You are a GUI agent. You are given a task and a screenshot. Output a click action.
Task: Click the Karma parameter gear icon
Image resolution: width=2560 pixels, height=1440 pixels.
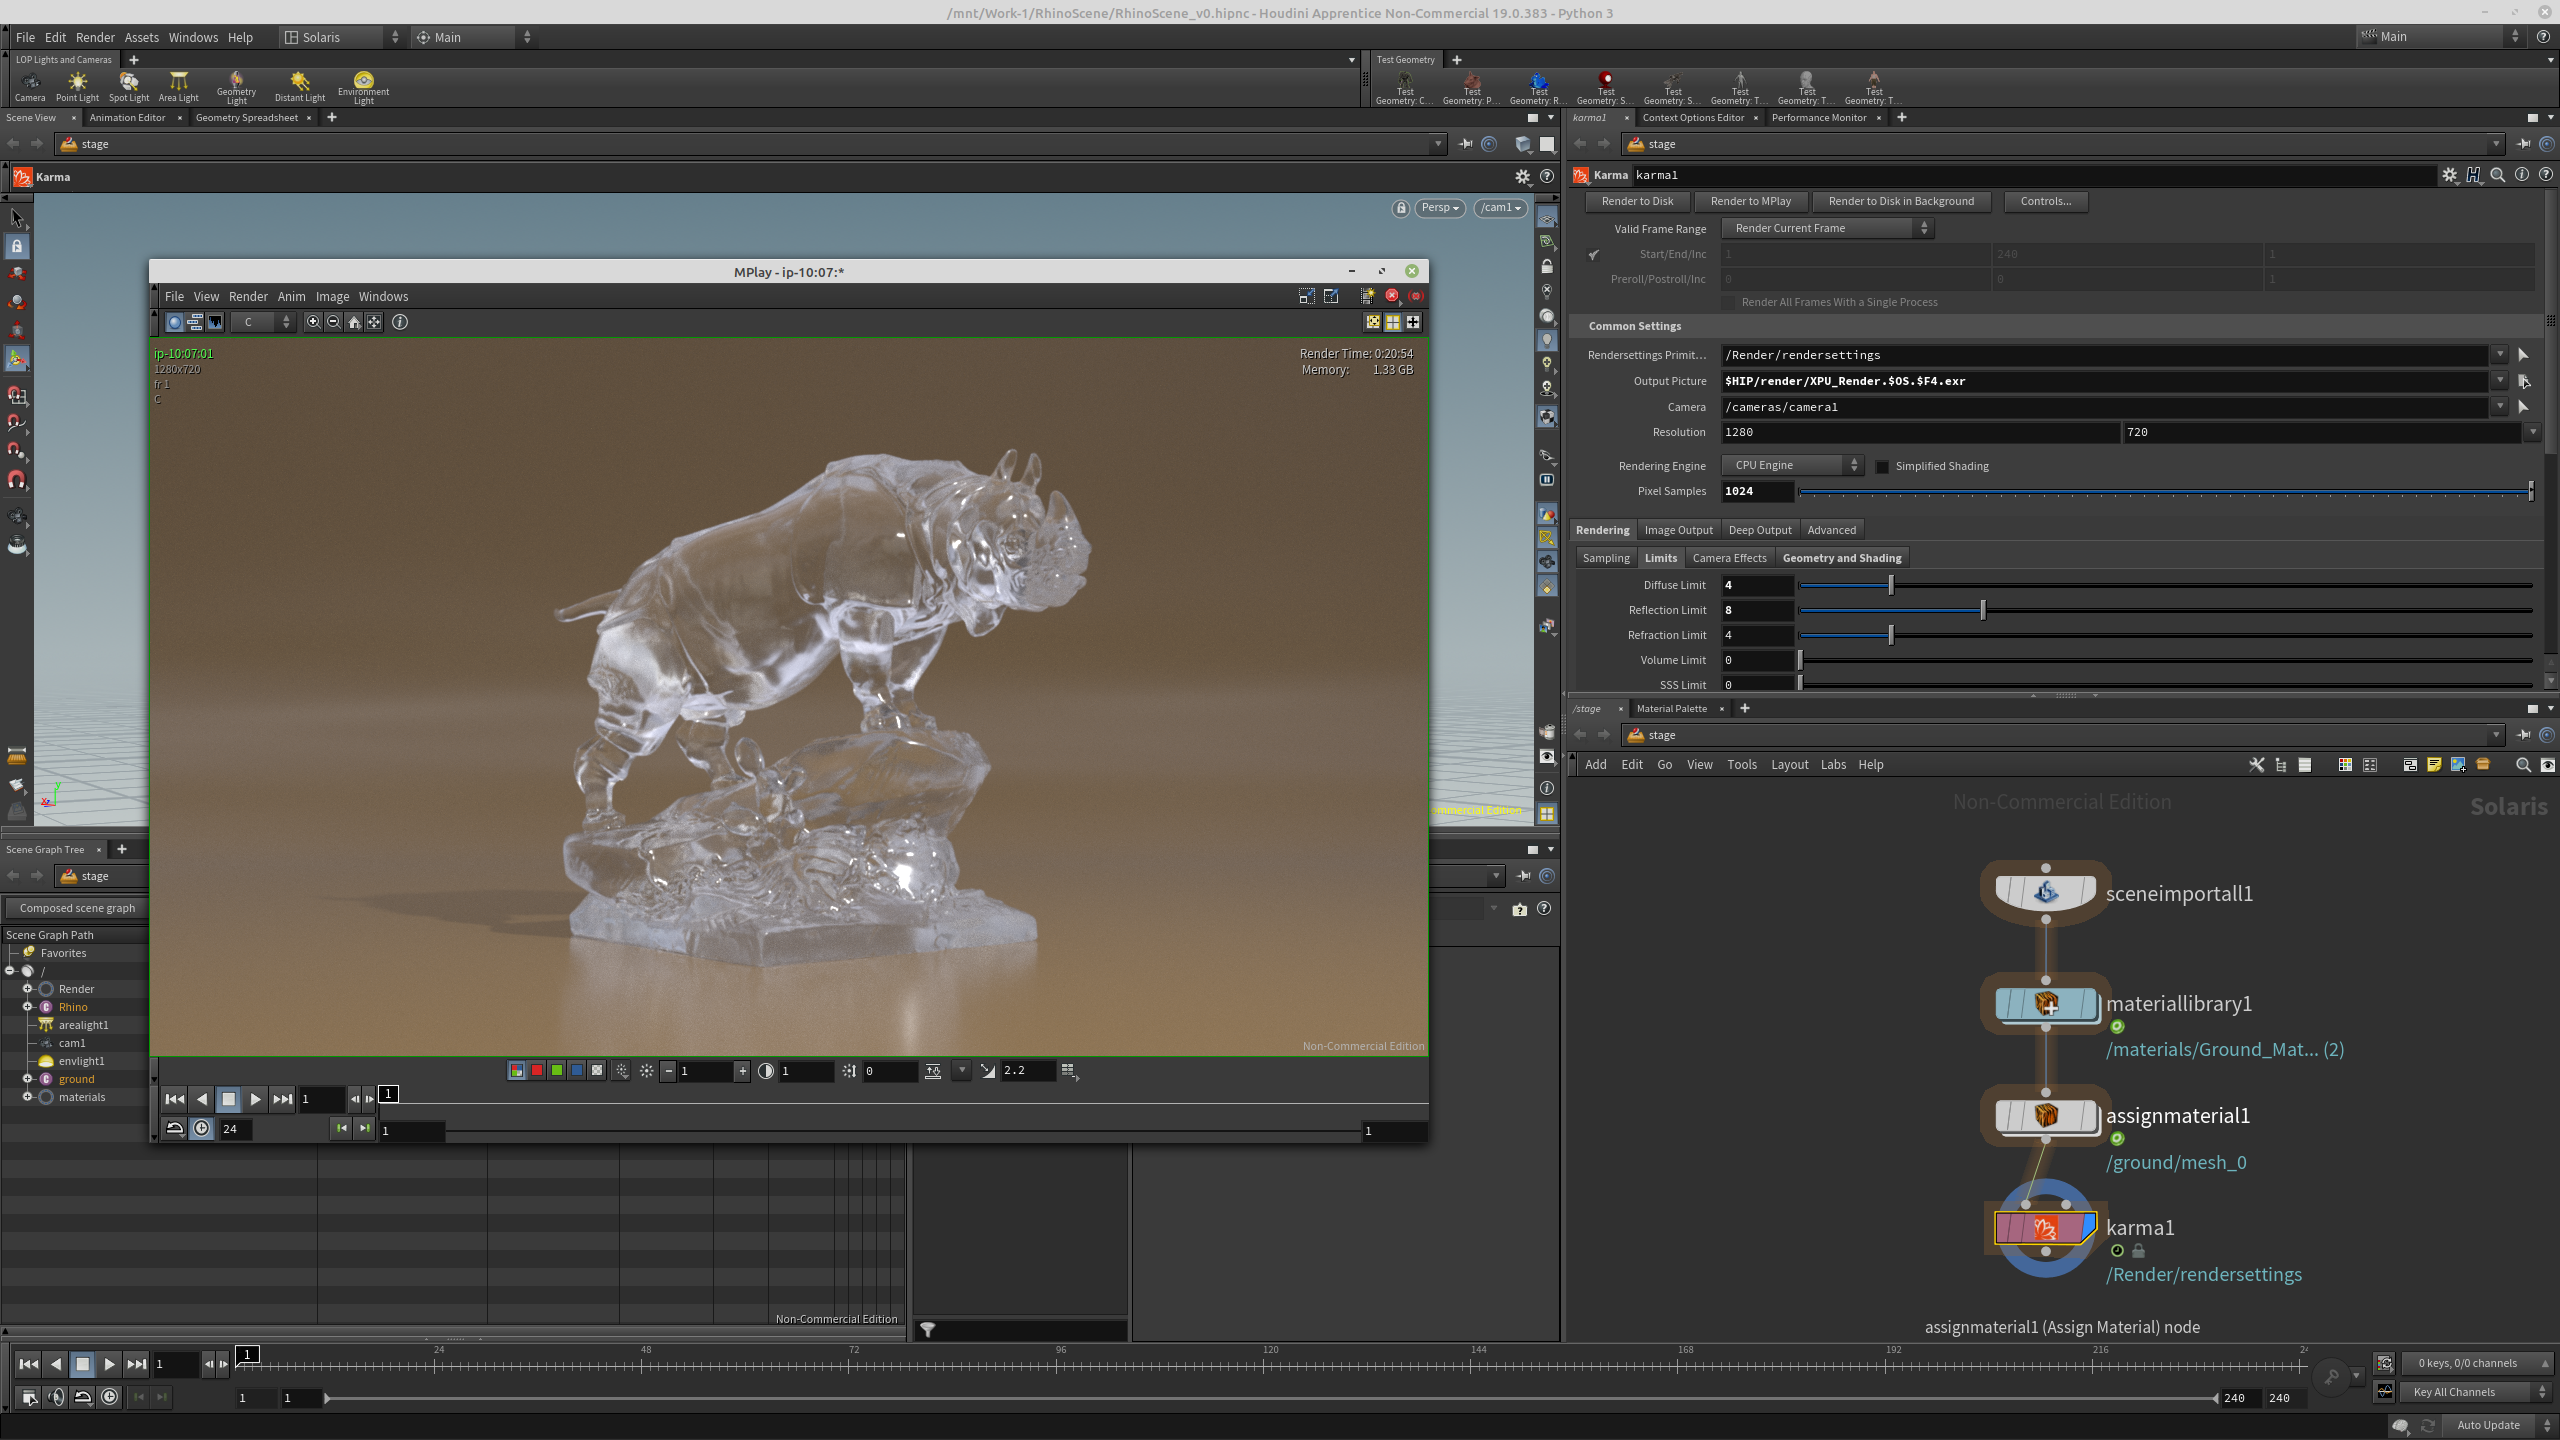[x=2449, y=175]
